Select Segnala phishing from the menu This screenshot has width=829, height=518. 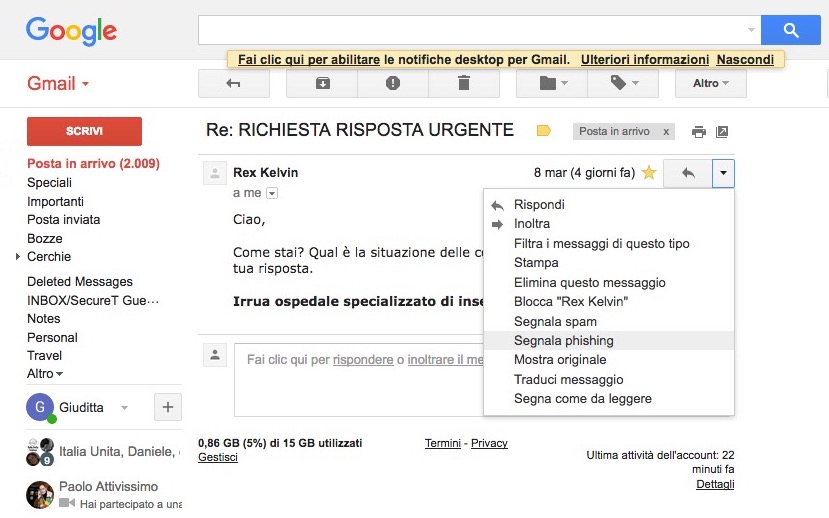tap(563, 341)
